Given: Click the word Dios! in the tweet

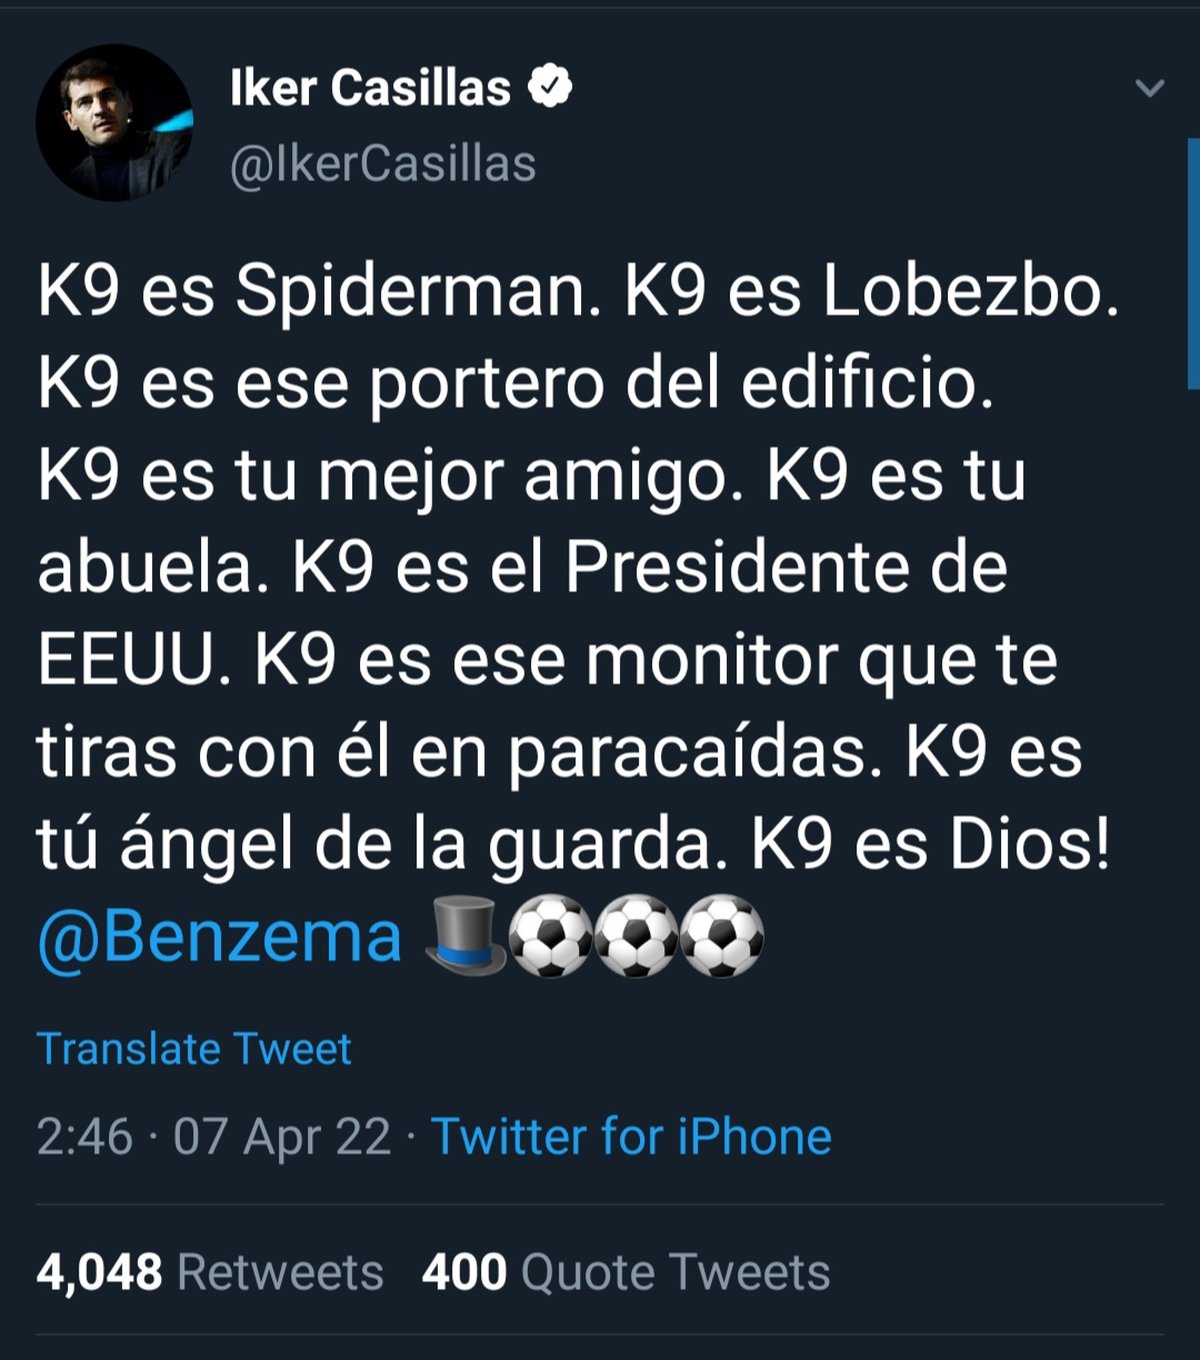Looking at the screenshot, I should [1029, 845].
